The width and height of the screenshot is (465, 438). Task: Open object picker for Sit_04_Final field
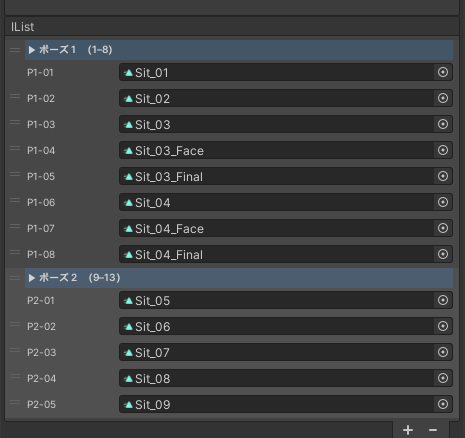(x=443, y=254)
